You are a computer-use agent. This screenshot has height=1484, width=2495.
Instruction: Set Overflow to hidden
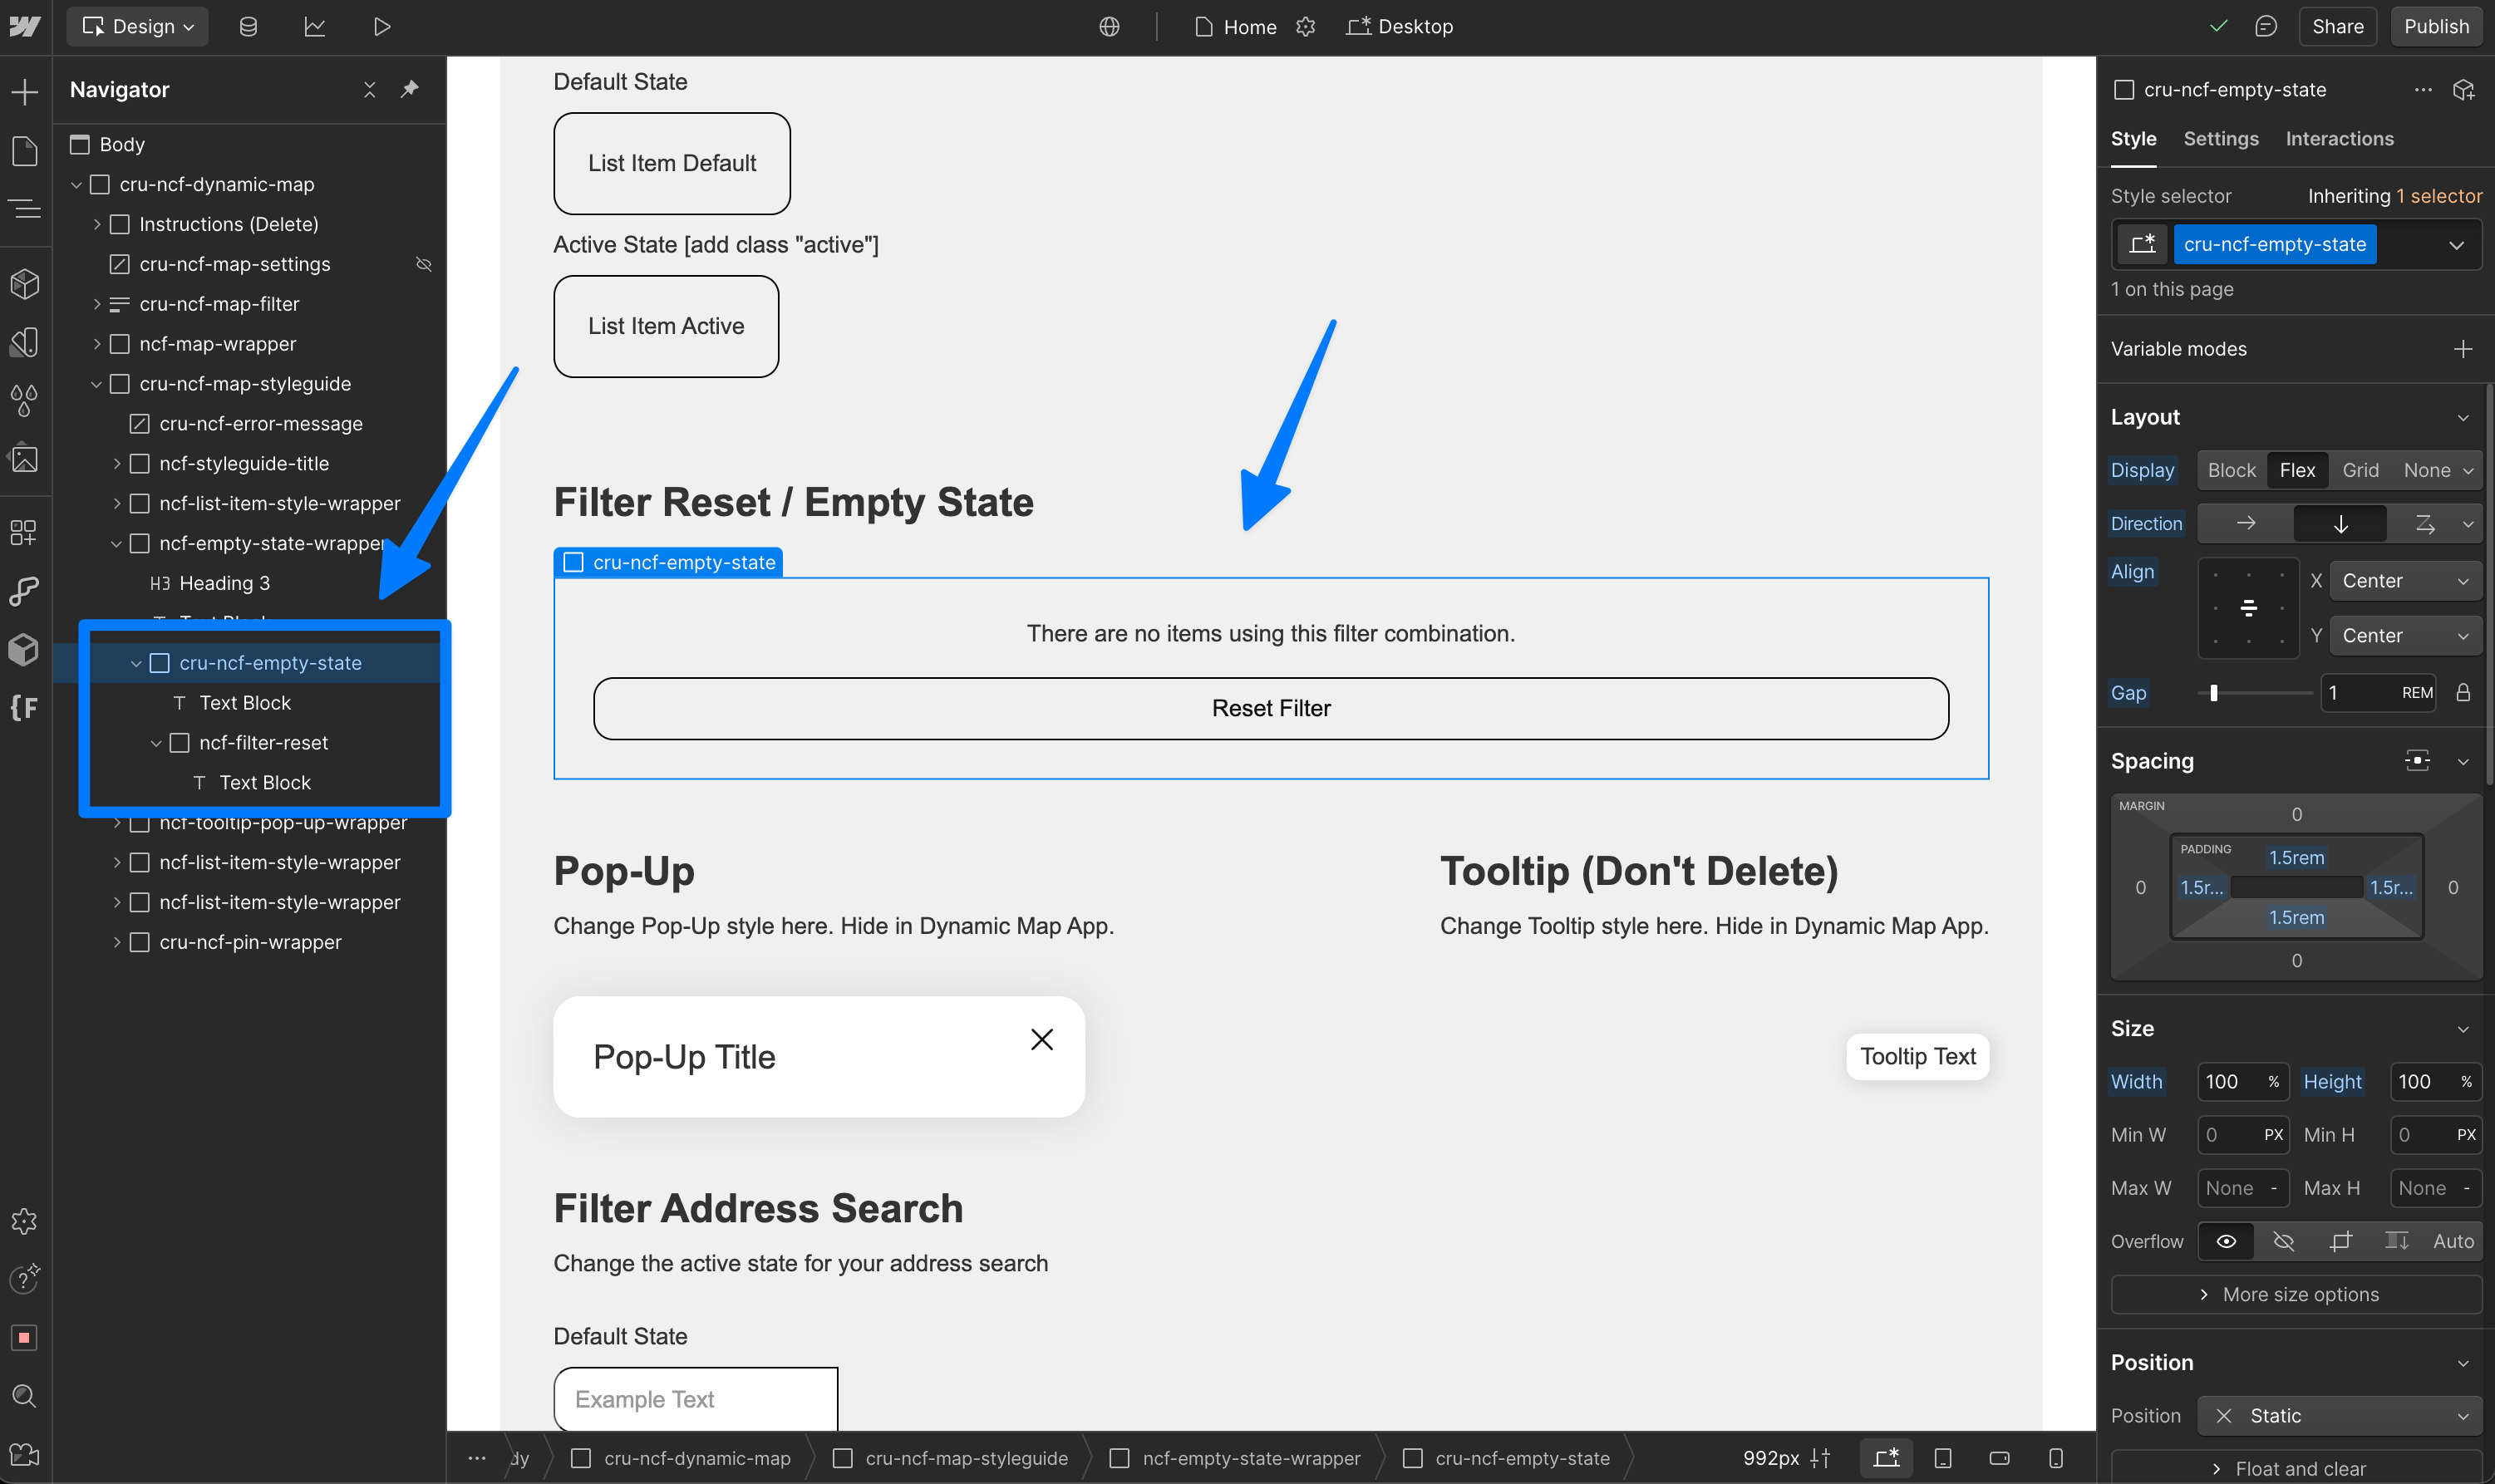pos(2283,1241)
